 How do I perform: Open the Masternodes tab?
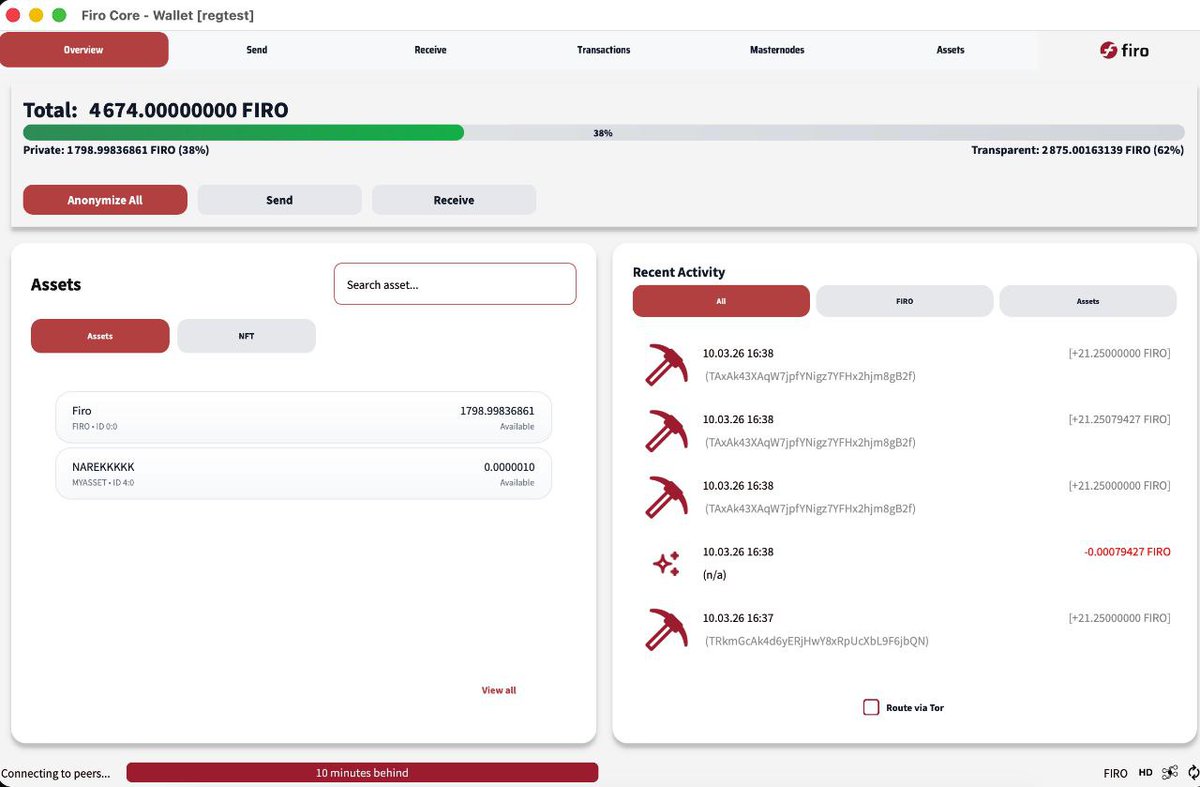pos(777,50)
